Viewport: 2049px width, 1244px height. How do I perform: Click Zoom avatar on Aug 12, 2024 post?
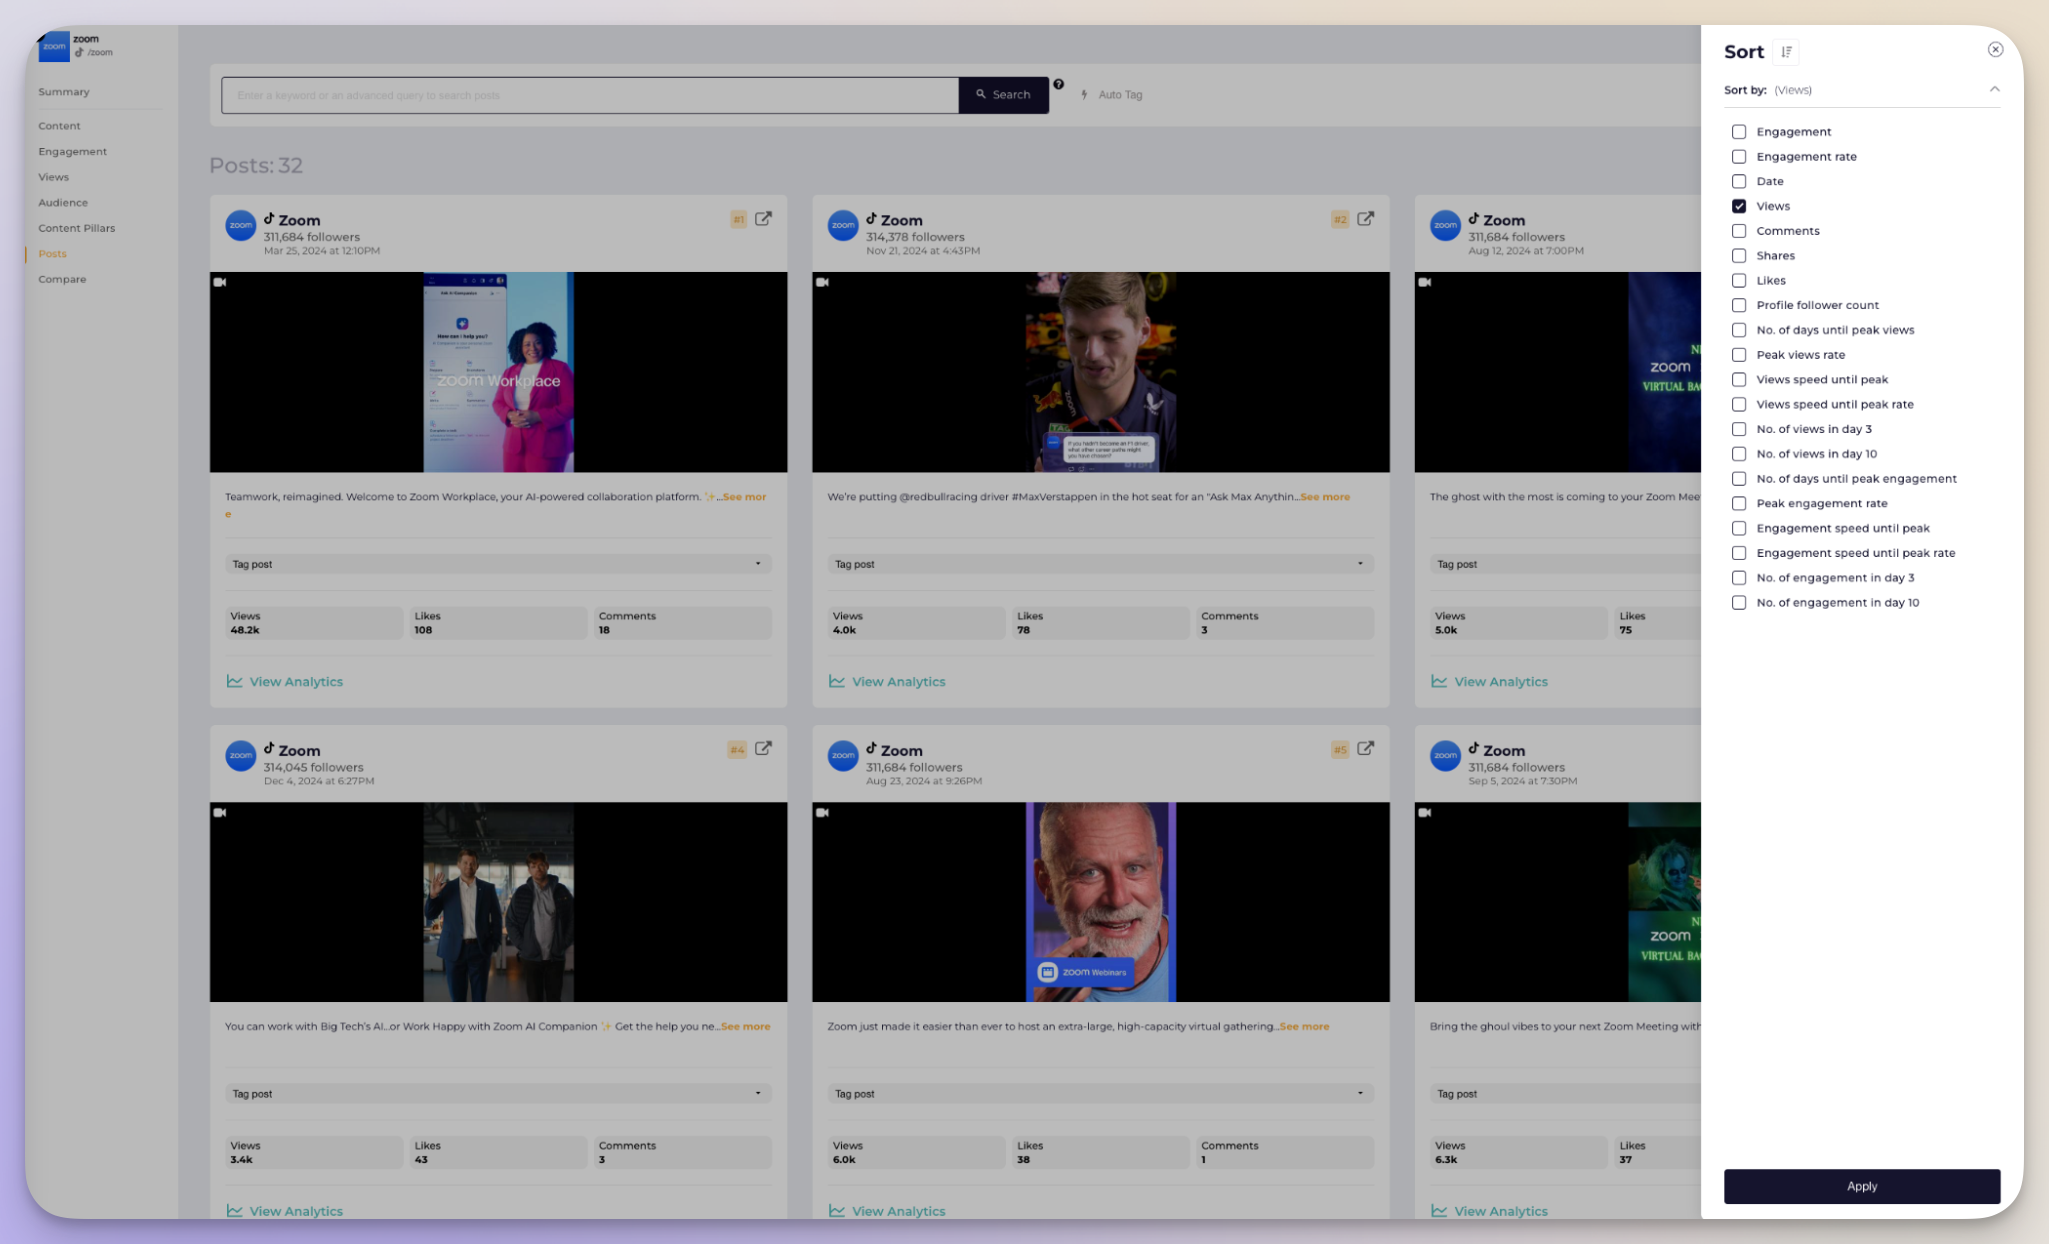tap(1445, 226)
